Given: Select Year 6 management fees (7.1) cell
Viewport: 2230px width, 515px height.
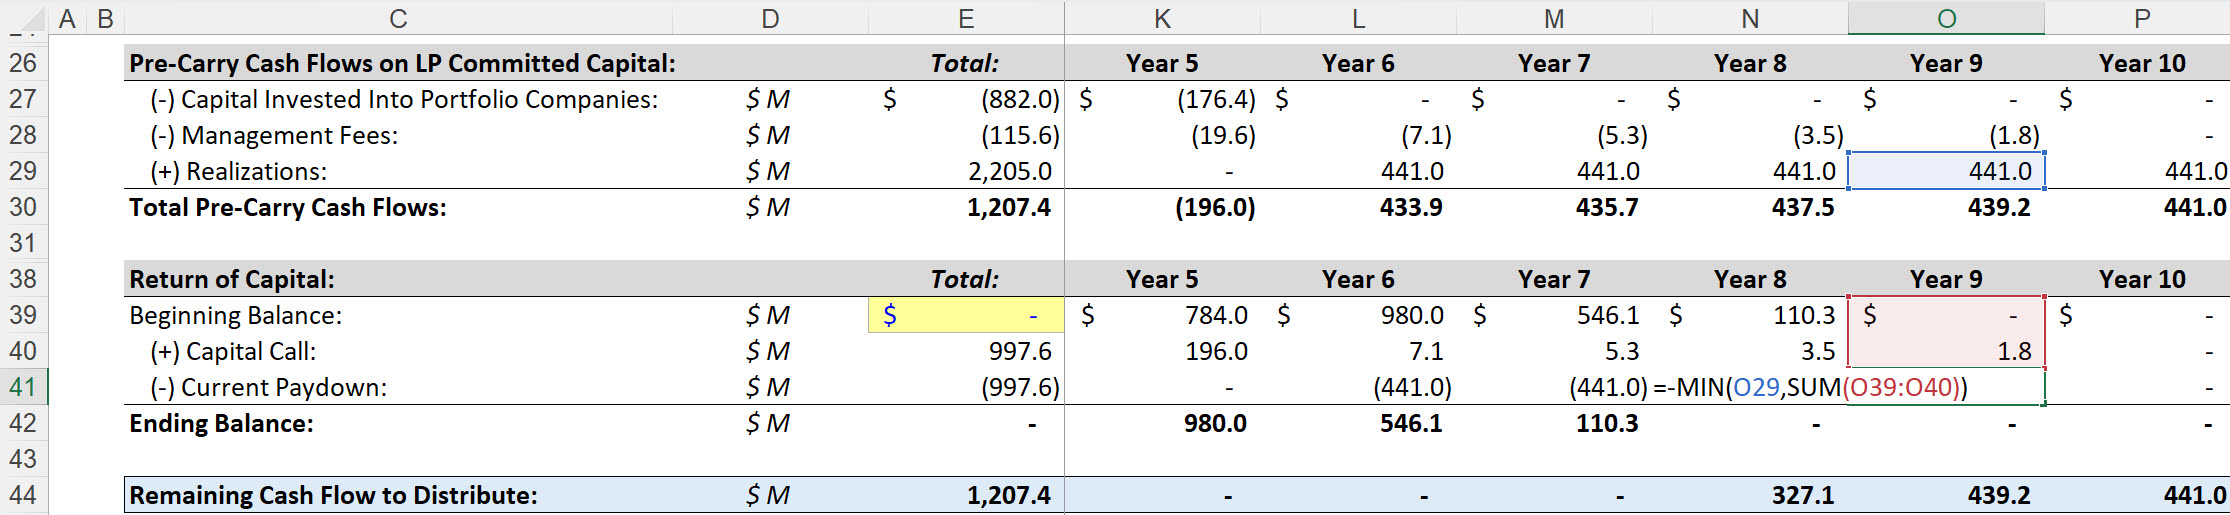Looking at the screenshot, I should coord(1358,135).
